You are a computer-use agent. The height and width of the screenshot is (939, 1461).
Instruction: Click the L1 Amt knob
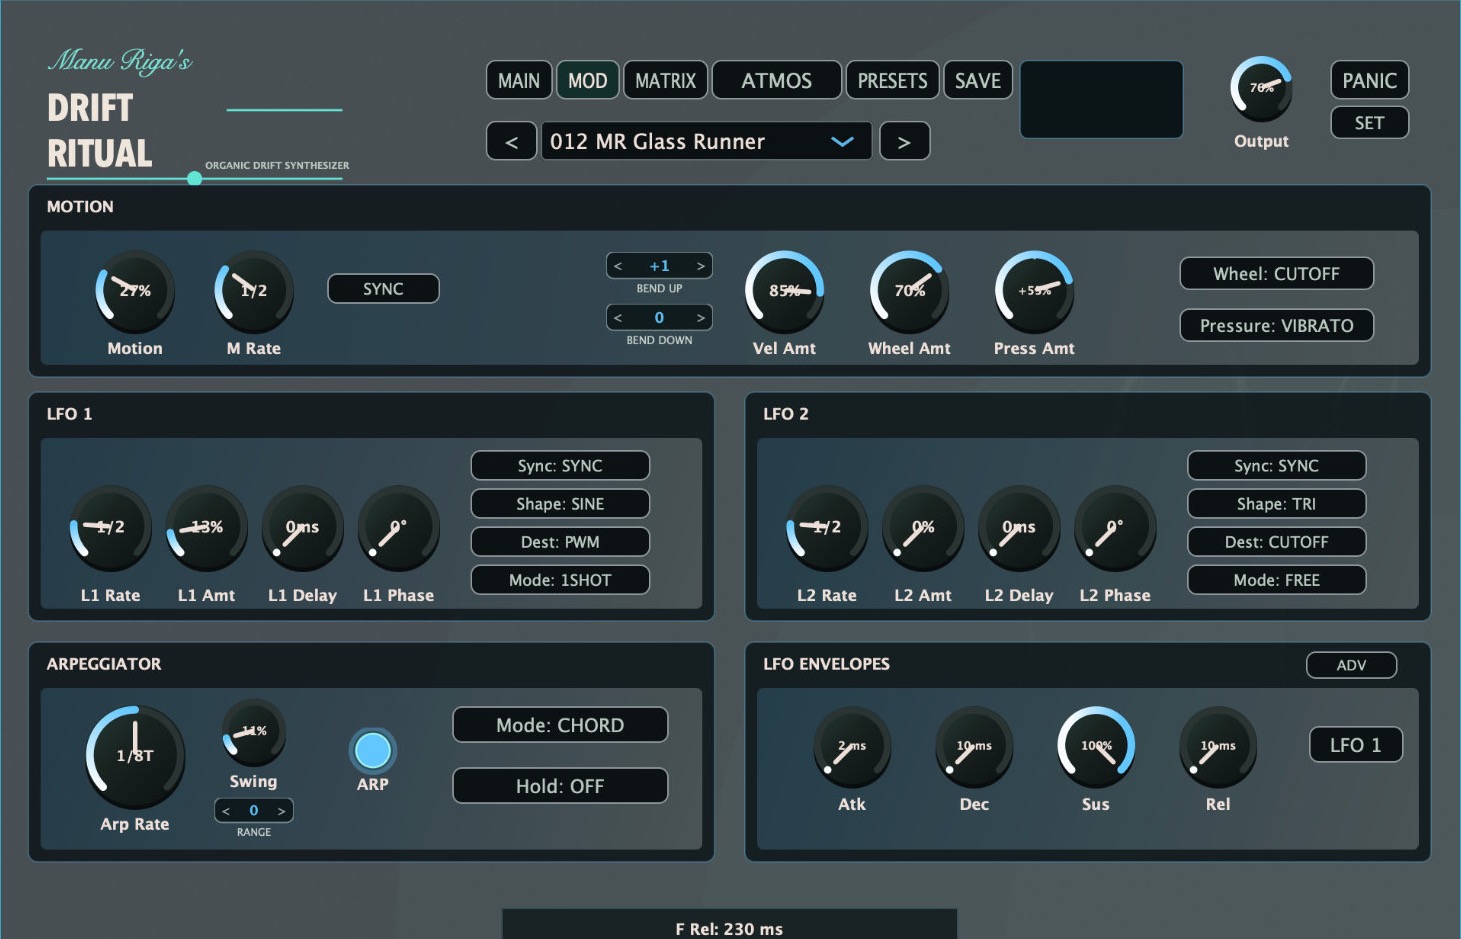pyautogui.click(x=206, y=528)
